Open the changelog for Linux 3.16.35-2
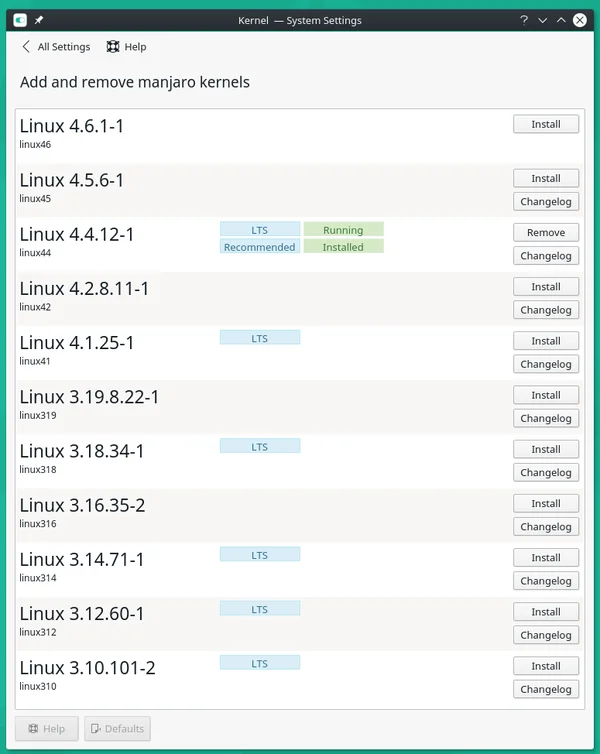This screenshot has height=754, width=600. (x=545, y=527)
